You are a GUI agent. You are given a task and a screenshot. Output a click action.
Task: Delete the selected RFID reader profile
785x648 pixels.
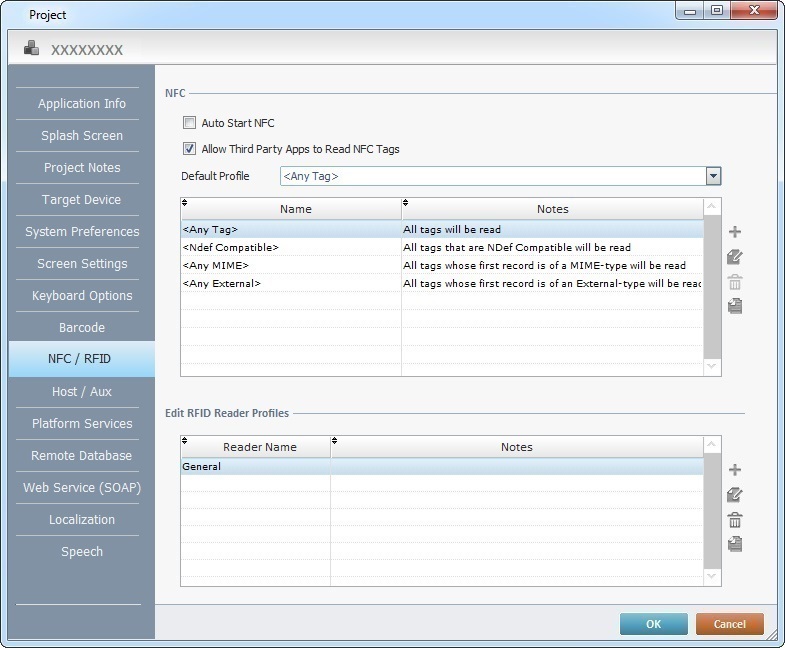[x=735, y=520]
